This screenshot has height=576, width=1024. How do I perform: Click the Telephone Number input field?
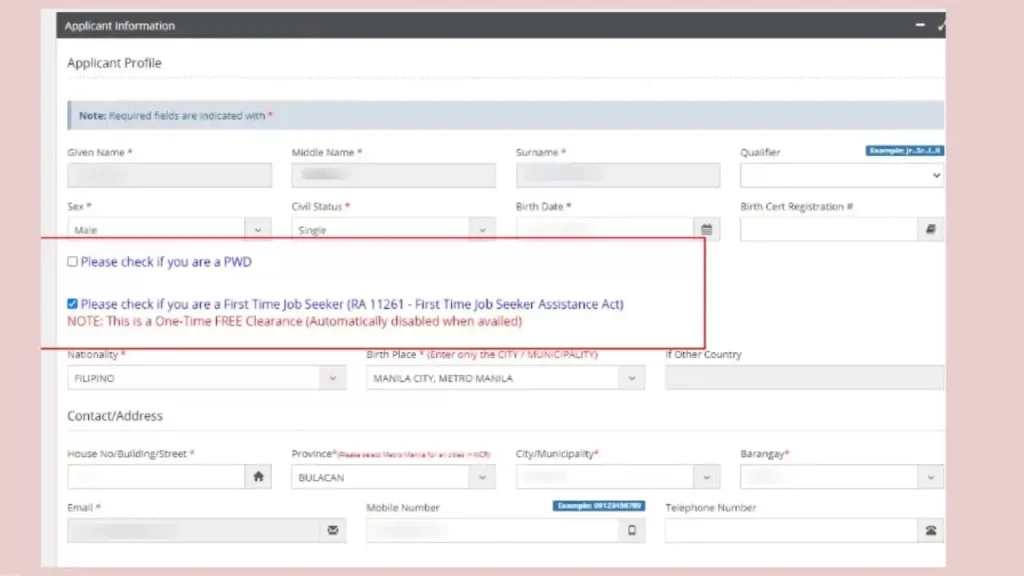[792, 530]
